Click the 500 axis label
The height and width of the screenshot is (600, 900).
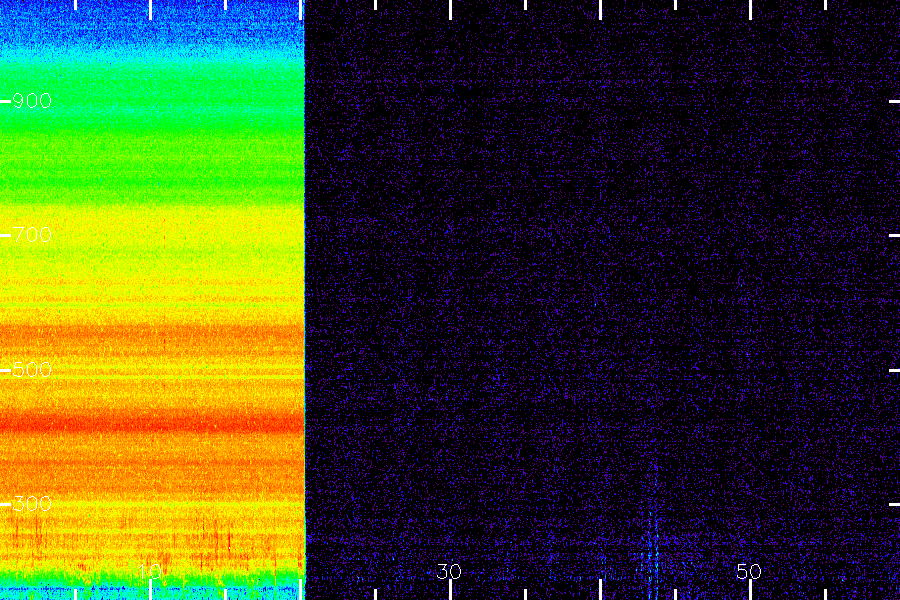tap(32, 370)
